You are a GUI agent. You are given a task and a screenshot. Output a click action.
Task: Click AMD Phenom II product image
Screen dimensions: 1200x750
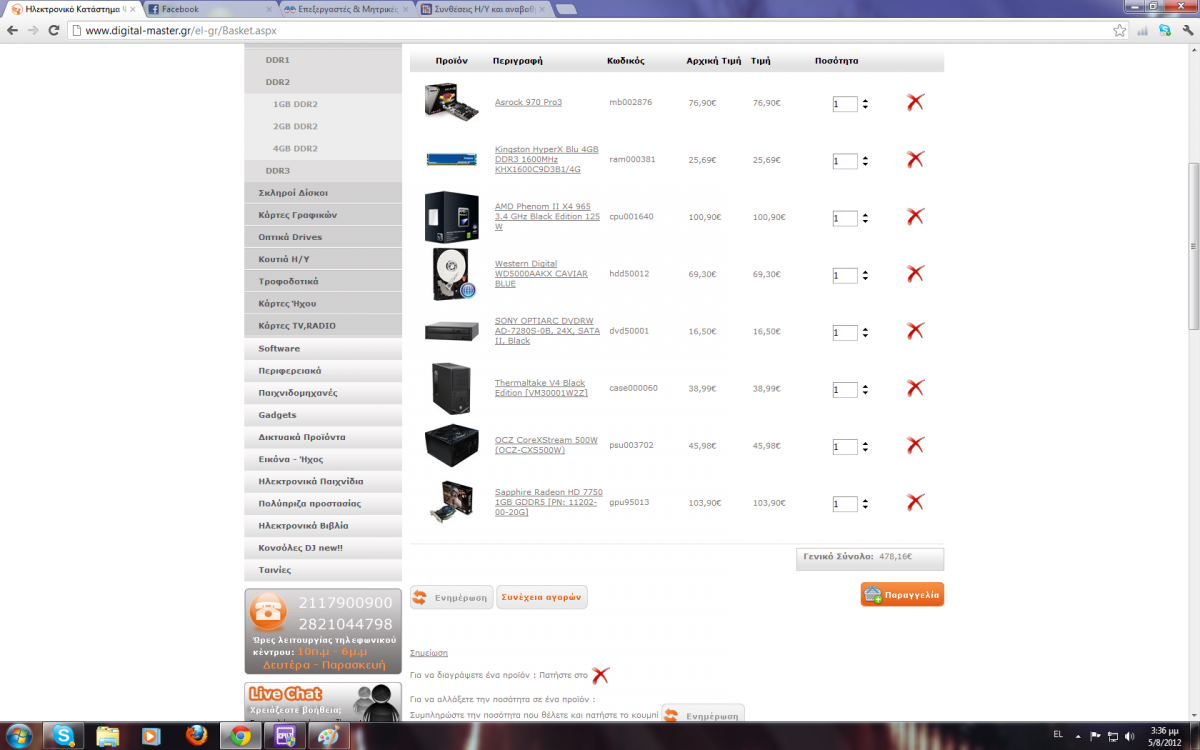click(x=452, y=216)
